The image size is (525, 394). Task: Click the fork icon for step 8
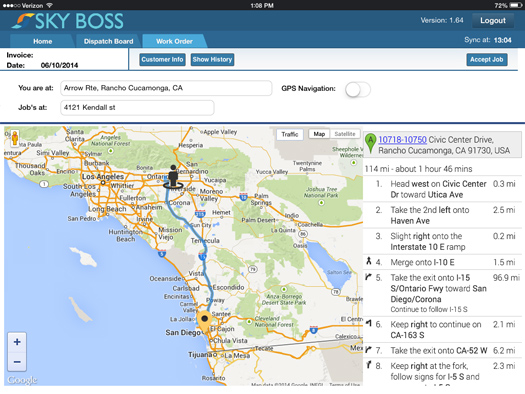pos(369,365)
